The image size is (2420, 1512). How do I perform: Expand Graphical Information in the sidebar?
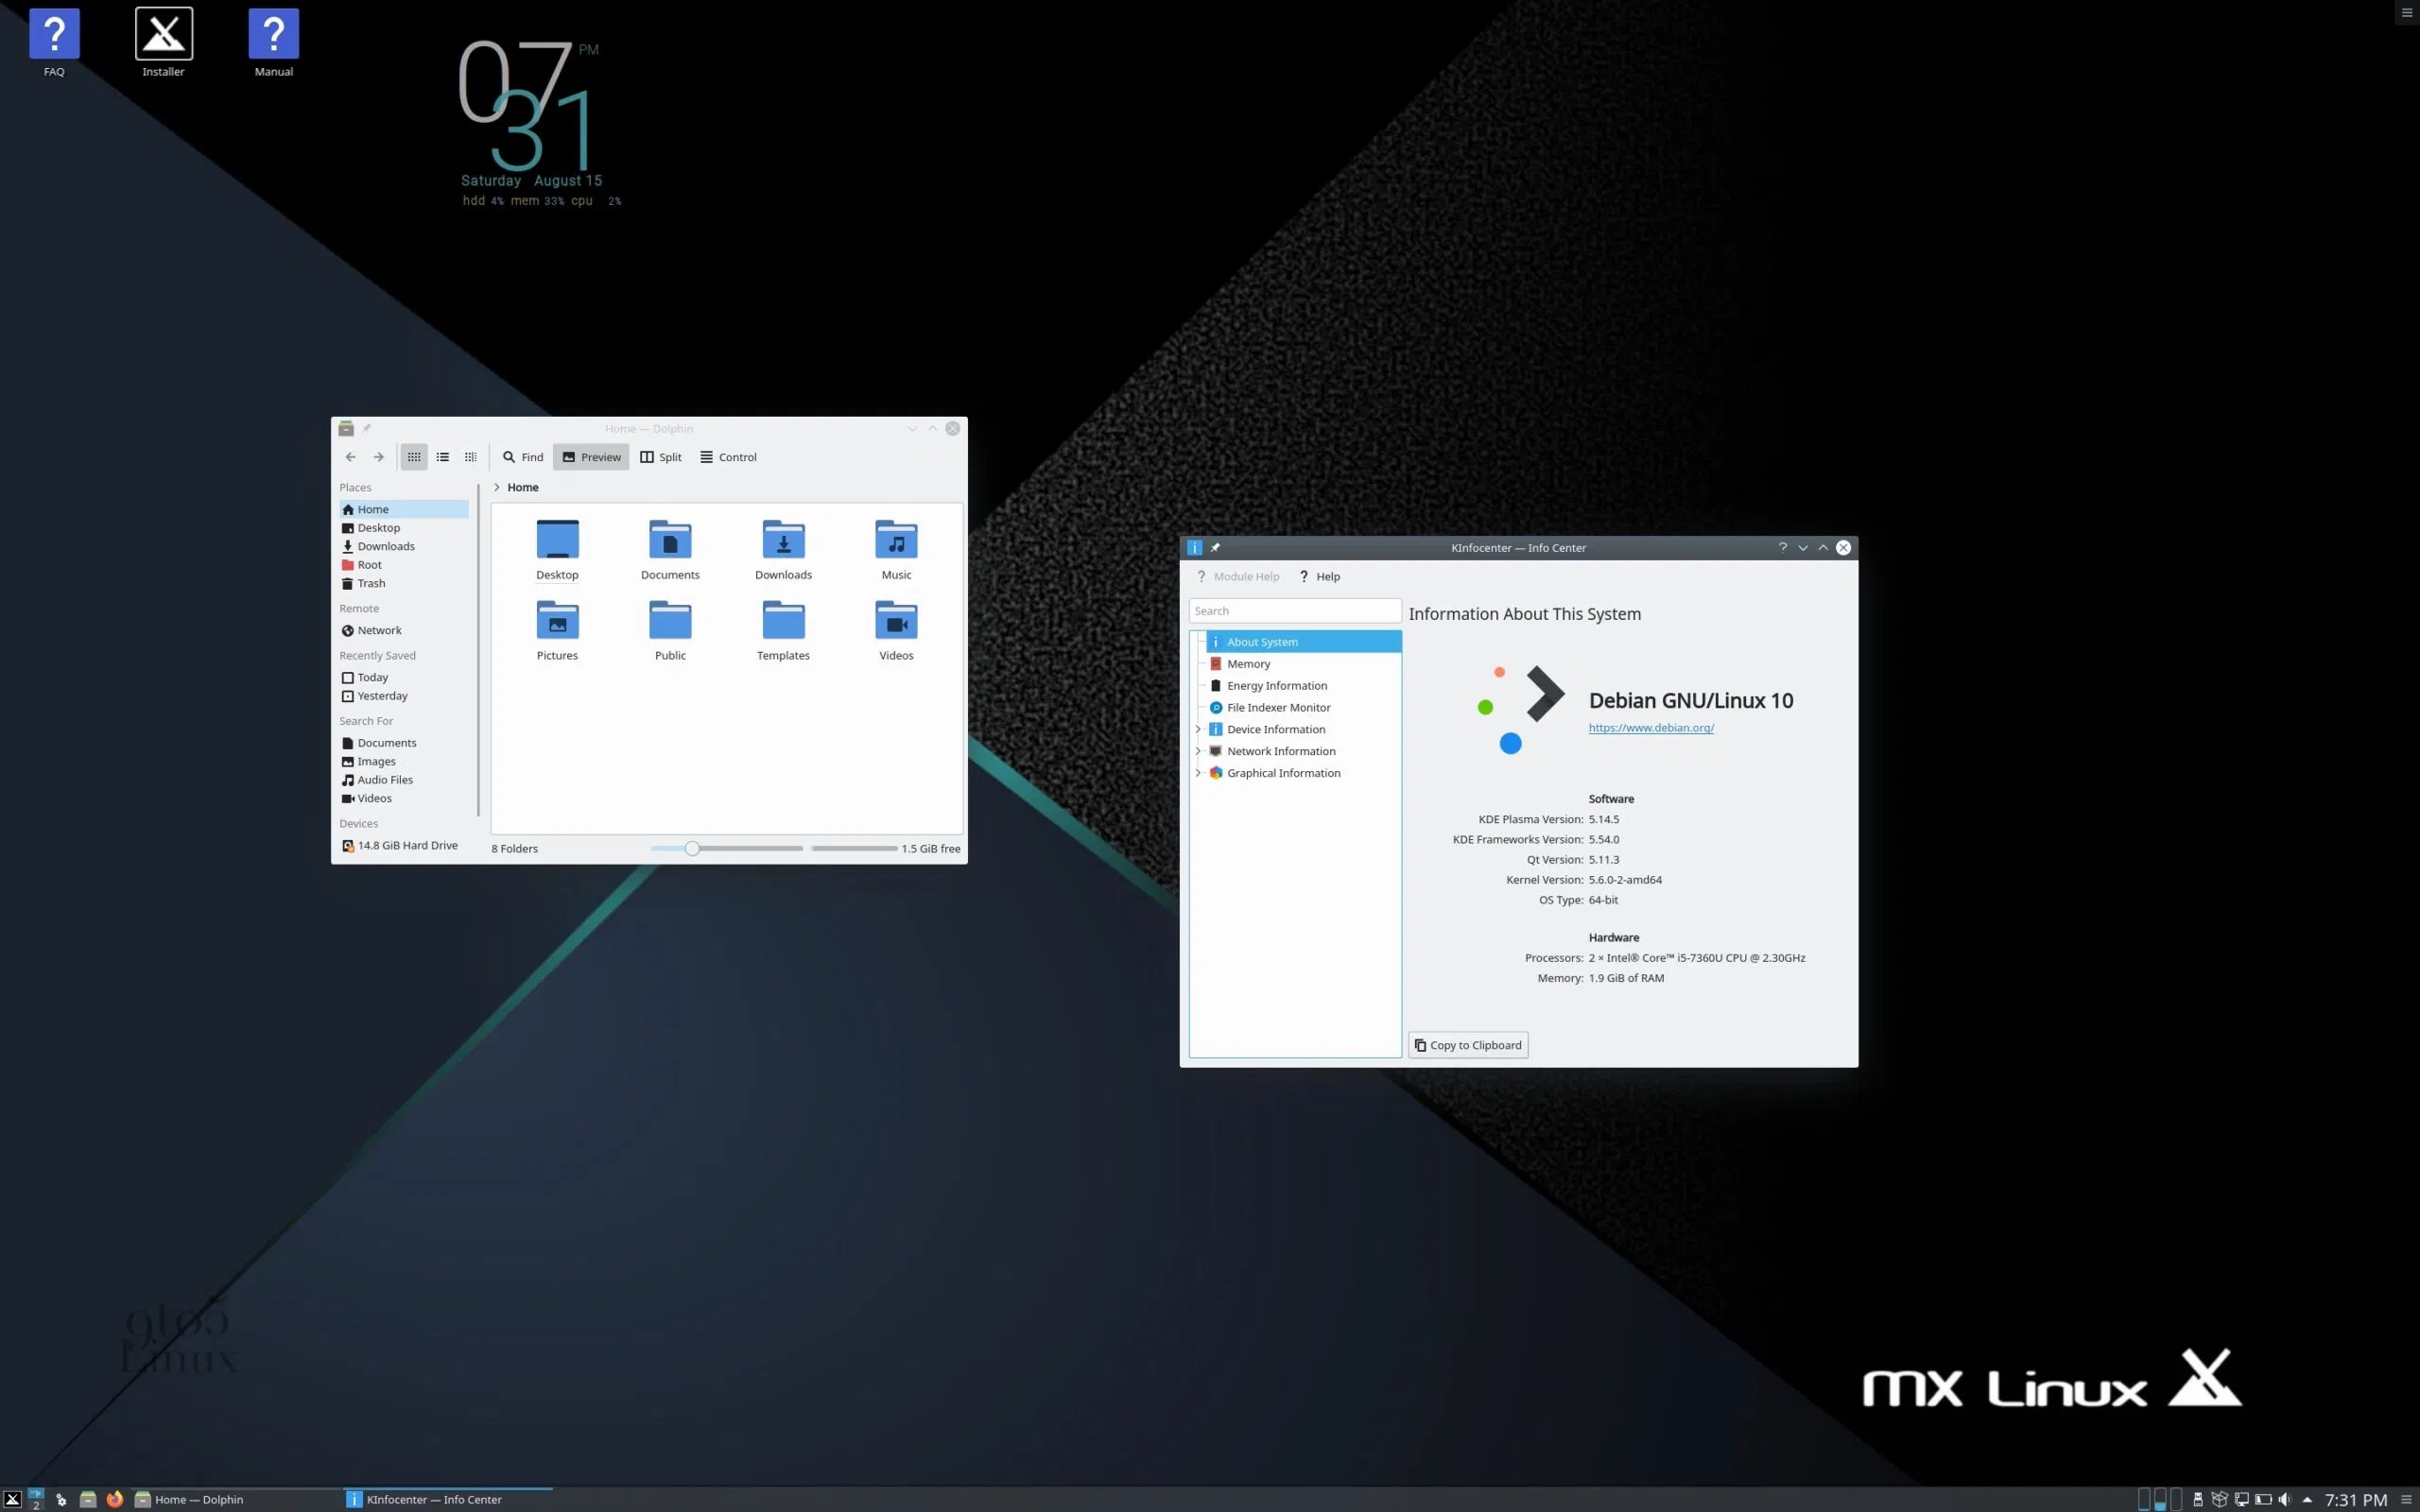point(1198,773)
